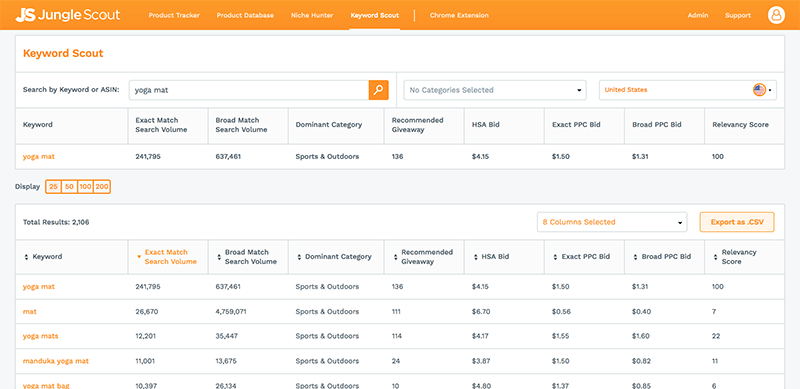Select the 11,001 exact match value
This screenshot has height=389, width=800.
pos(146,361)
